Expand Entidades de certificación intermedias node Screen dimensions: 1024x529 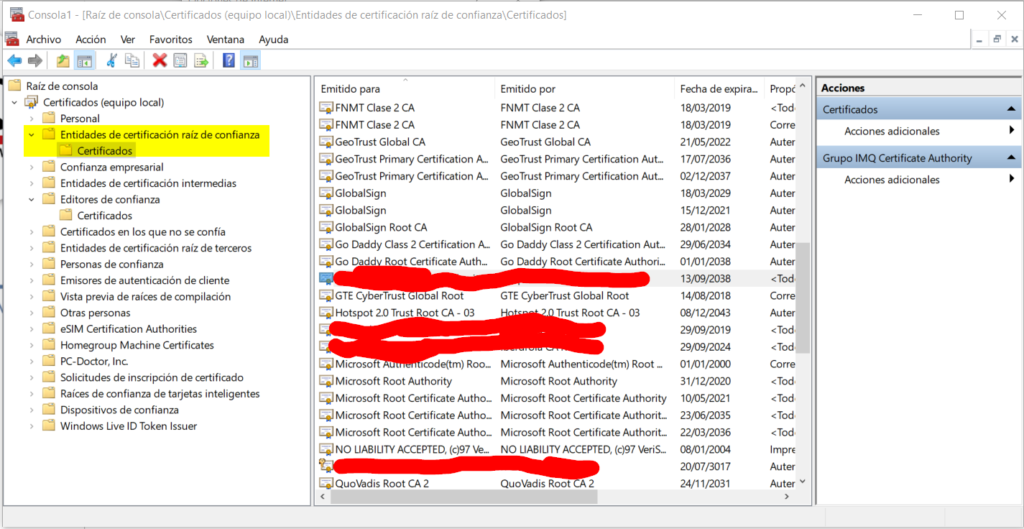click(x=31, y=184)
